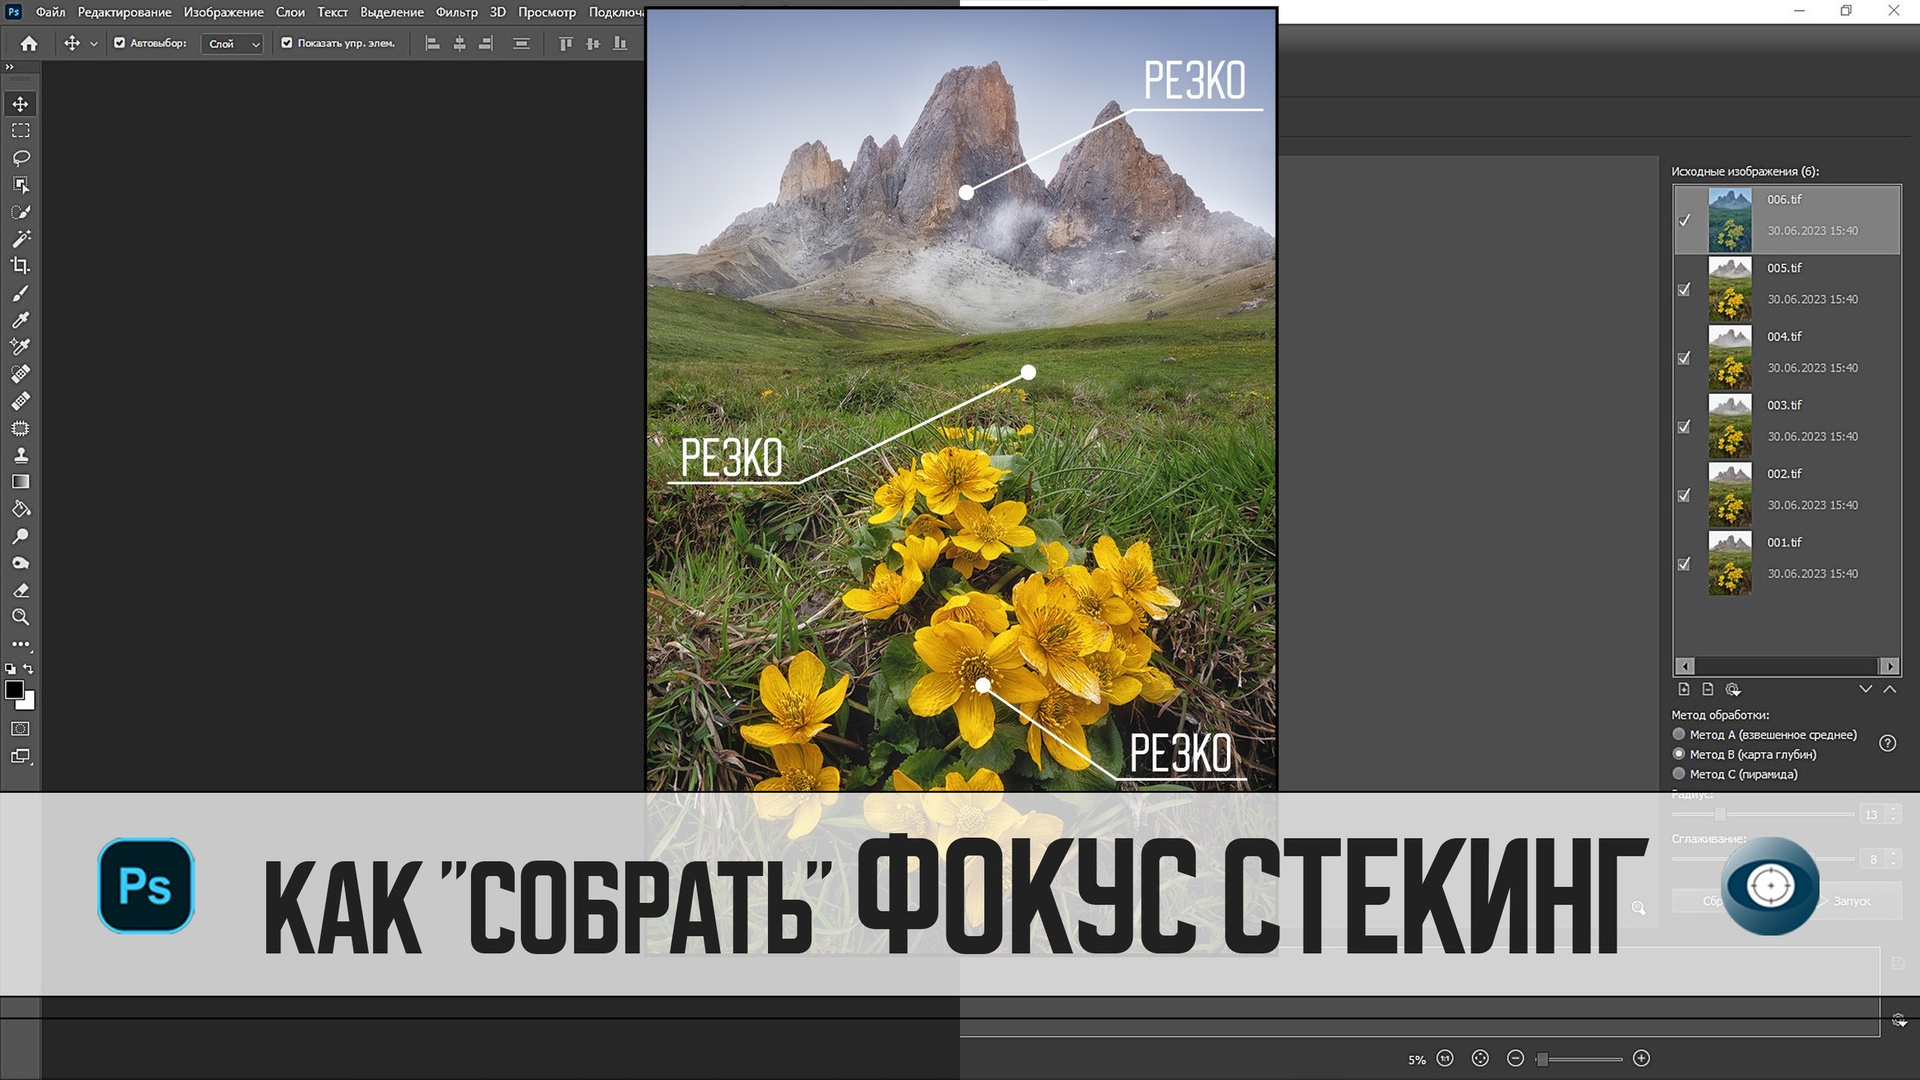
Task: Open the gear settings dropdown above Метод обработки
Action: coord(1733,690)
